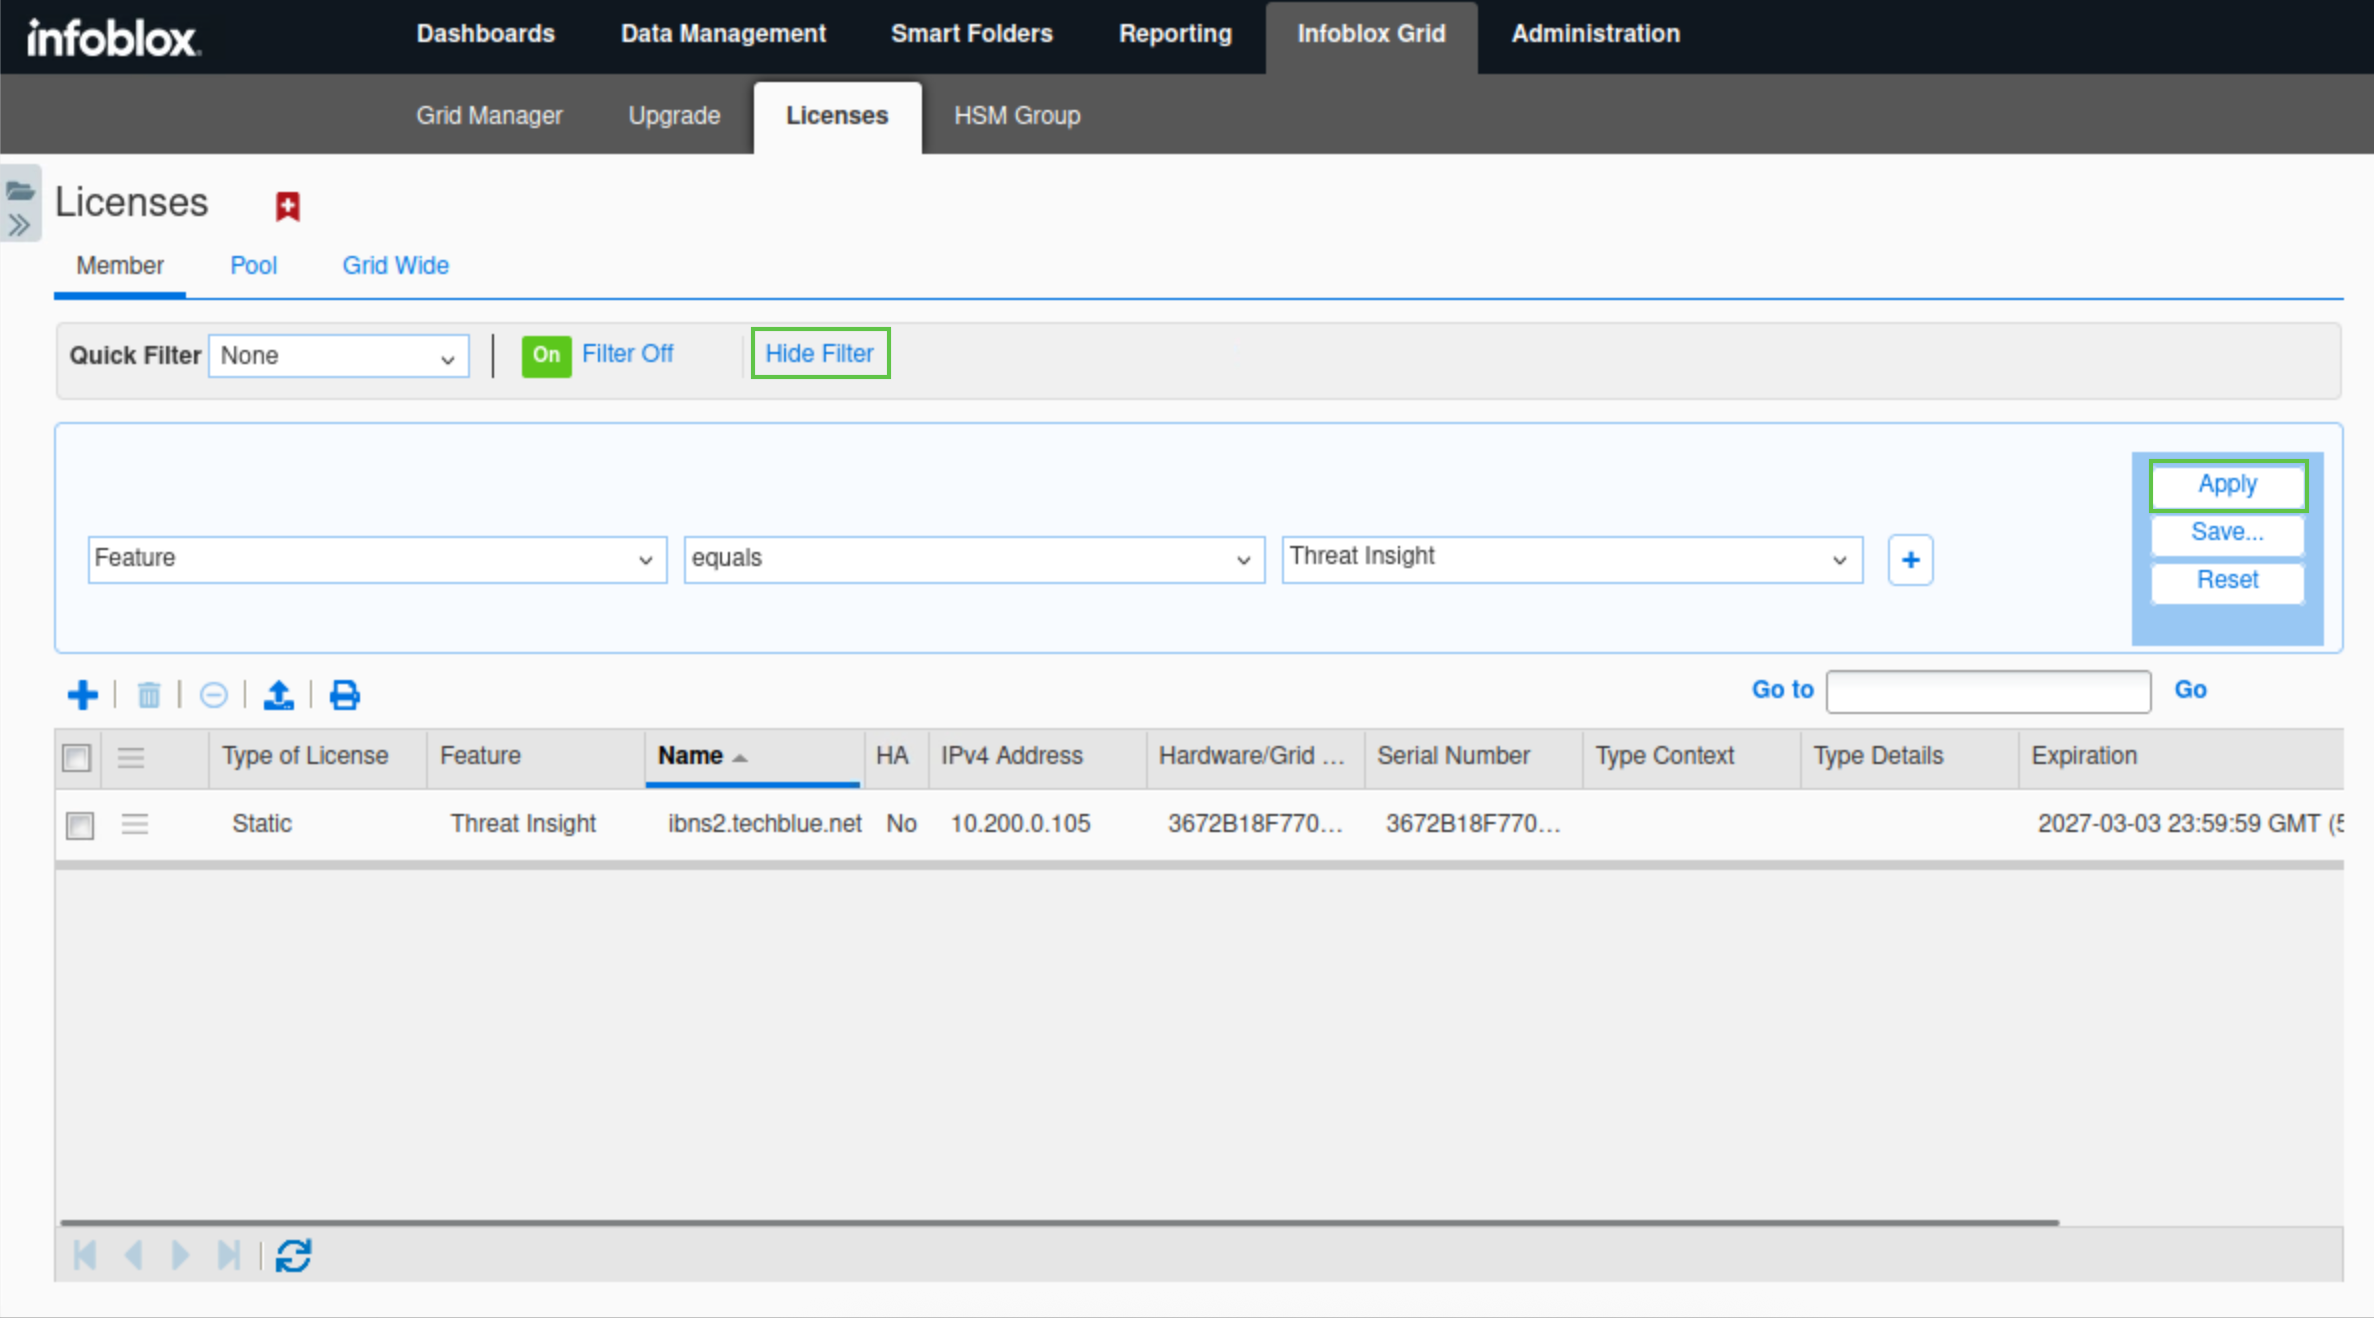This screenshot has height=1318, width=2374.
Task: Open the Administration menu
Action: click(1595, 34)
